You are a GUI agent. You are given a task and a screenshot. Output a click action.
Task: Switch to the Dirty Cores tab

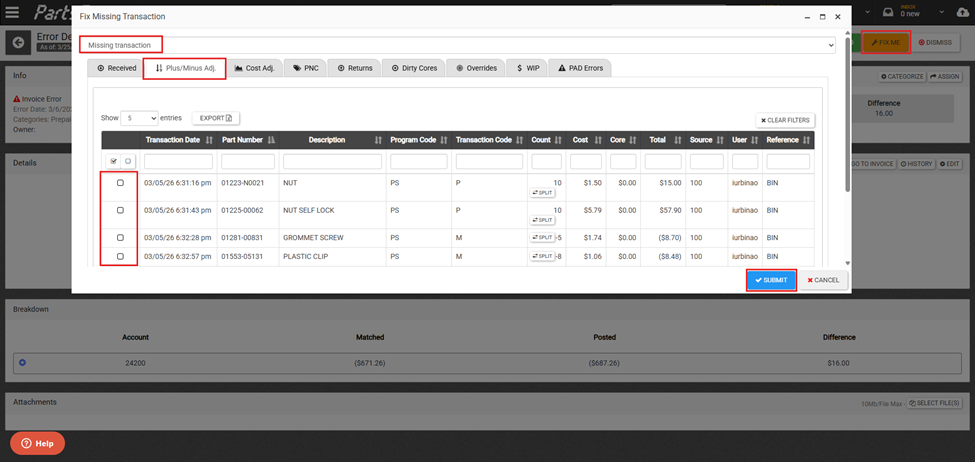click(x=414, y=68)
